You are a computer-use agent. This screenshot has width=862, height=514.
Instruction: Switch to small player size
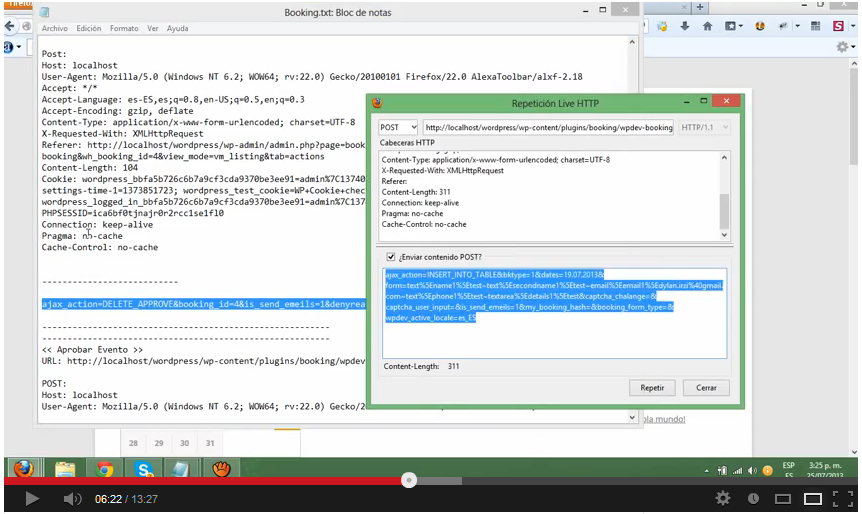pyautogui.click(x=783, y=499)
